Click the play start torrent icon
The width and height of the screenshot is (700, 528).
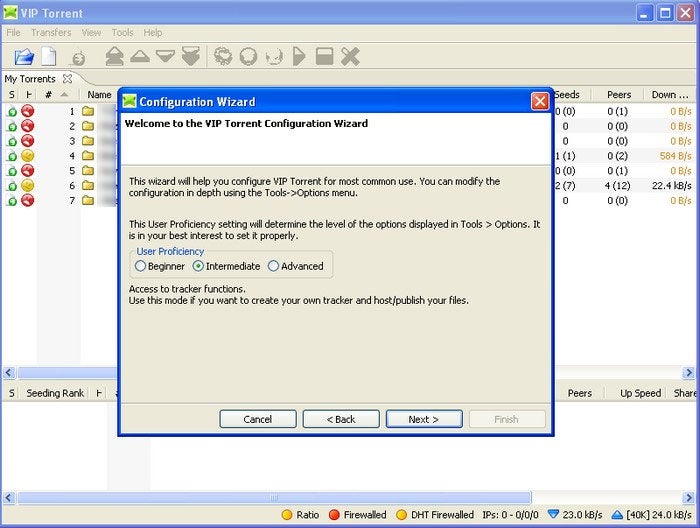[299, 56]
